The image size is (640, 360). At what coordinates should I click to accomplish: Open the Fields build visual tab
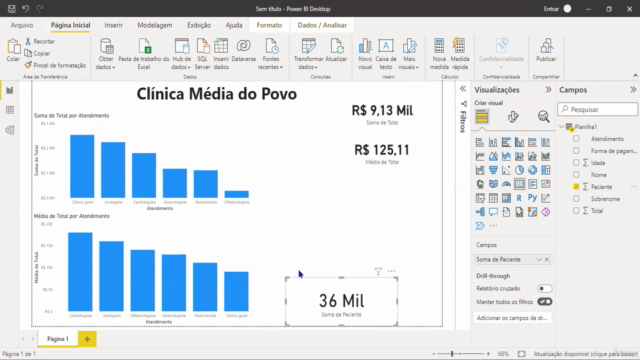(x=482, y=117)
